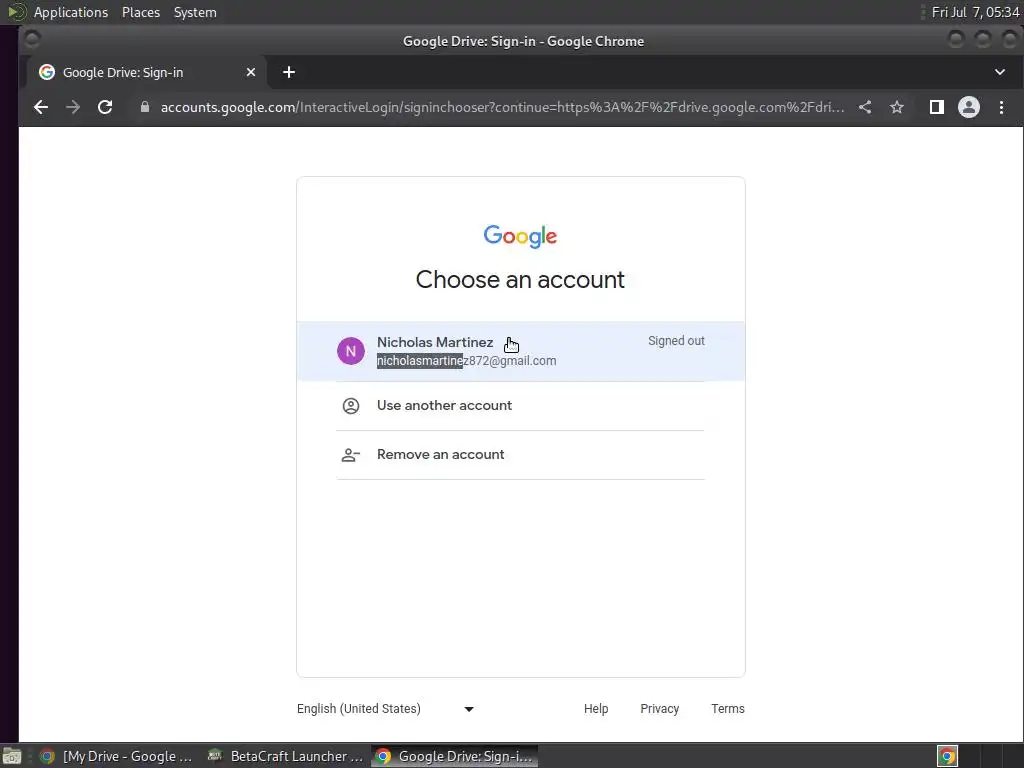Click the Google logo
Screen dimensions: 1024x768
pyautogui.click(x=520, y=236)
